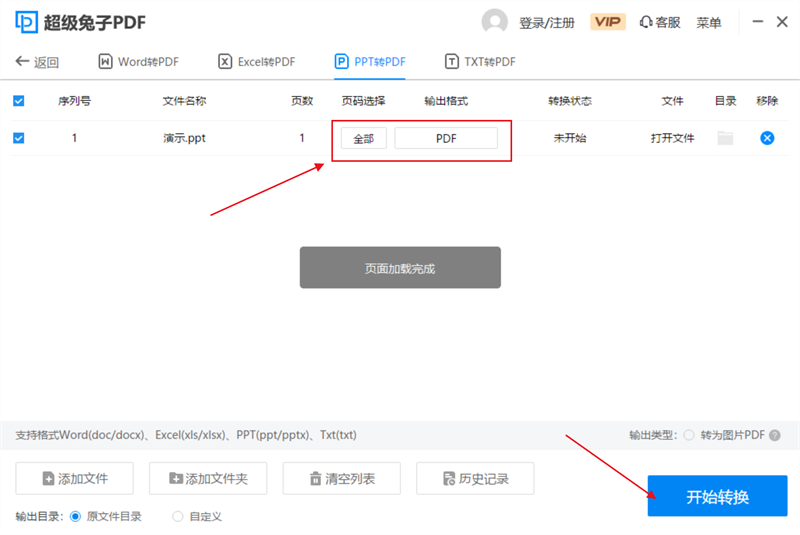The height and width of the screenshot is (535, 800).
Task: Click the 超级兔子PDF logo icon
Action: pyautogui.click(x=27, y=22)
